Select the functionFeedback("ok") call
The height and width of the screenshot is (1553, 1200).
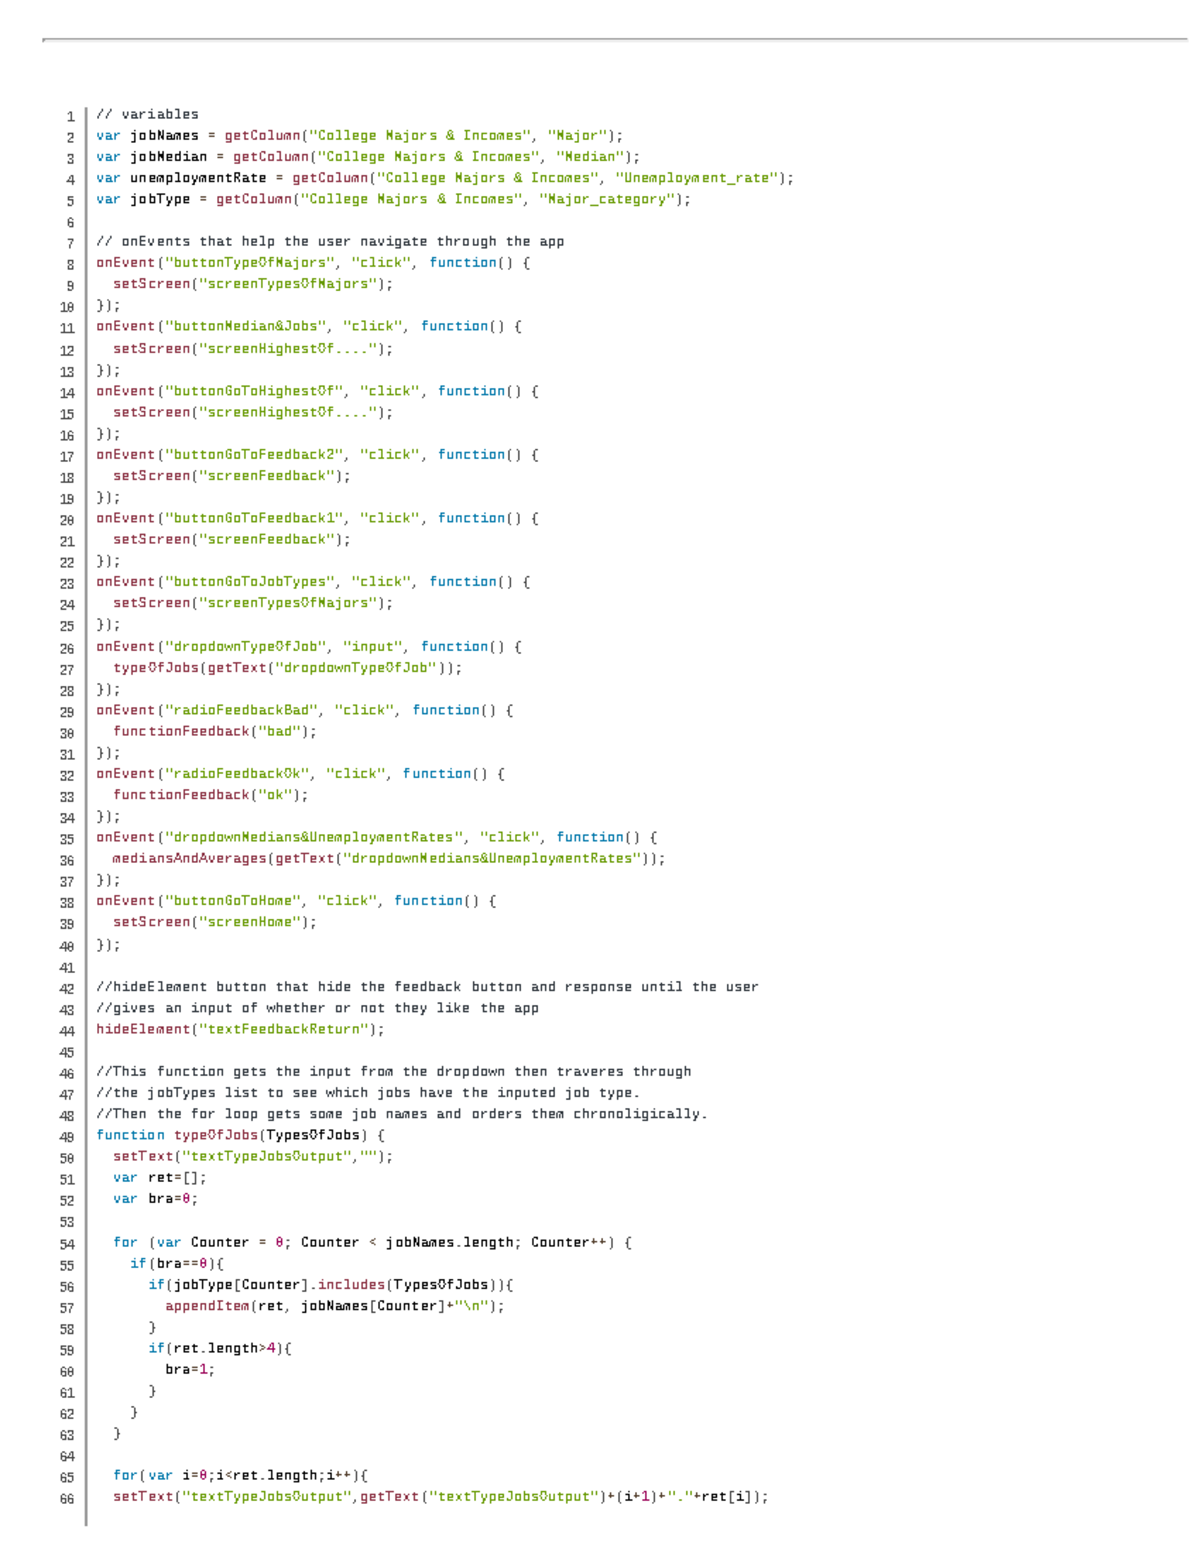tap(210, 794)
